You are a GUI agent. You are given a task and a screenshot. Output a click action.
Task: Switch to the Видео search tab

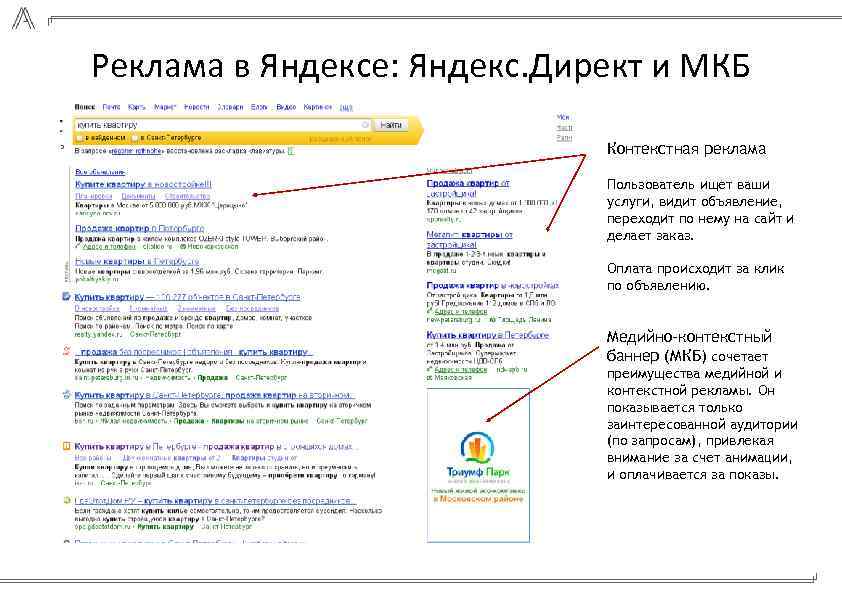point(286,107)
